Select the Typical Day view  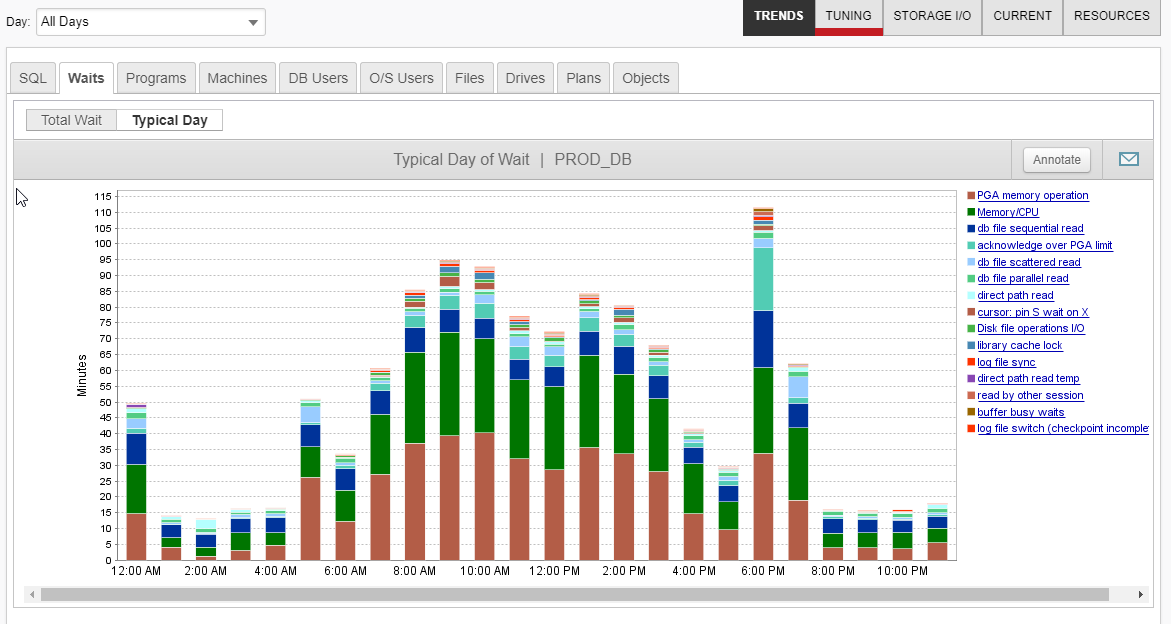click(x=170, y=120)
